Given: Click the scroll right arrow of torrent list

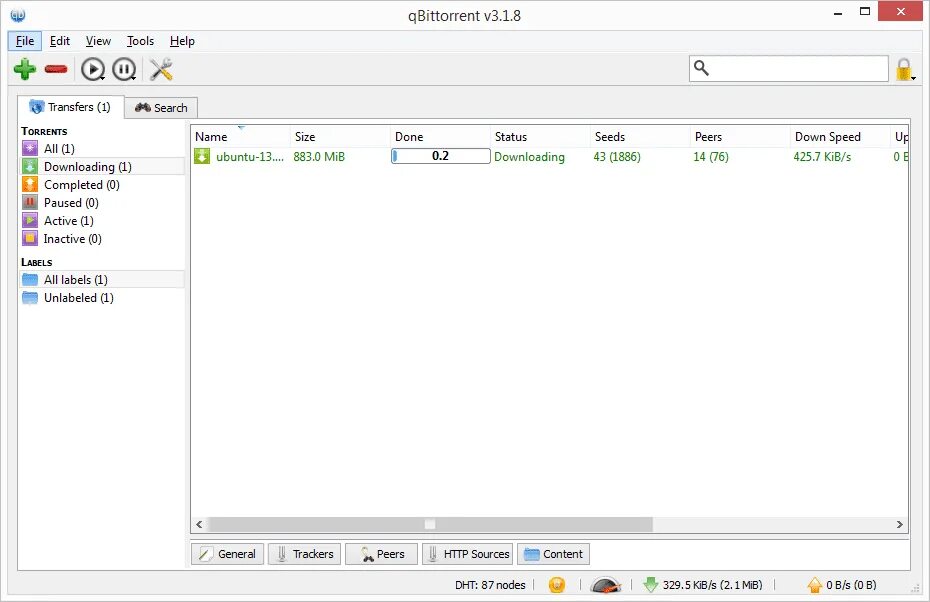Looking at the screenshot, I should [x=900, y=524].
